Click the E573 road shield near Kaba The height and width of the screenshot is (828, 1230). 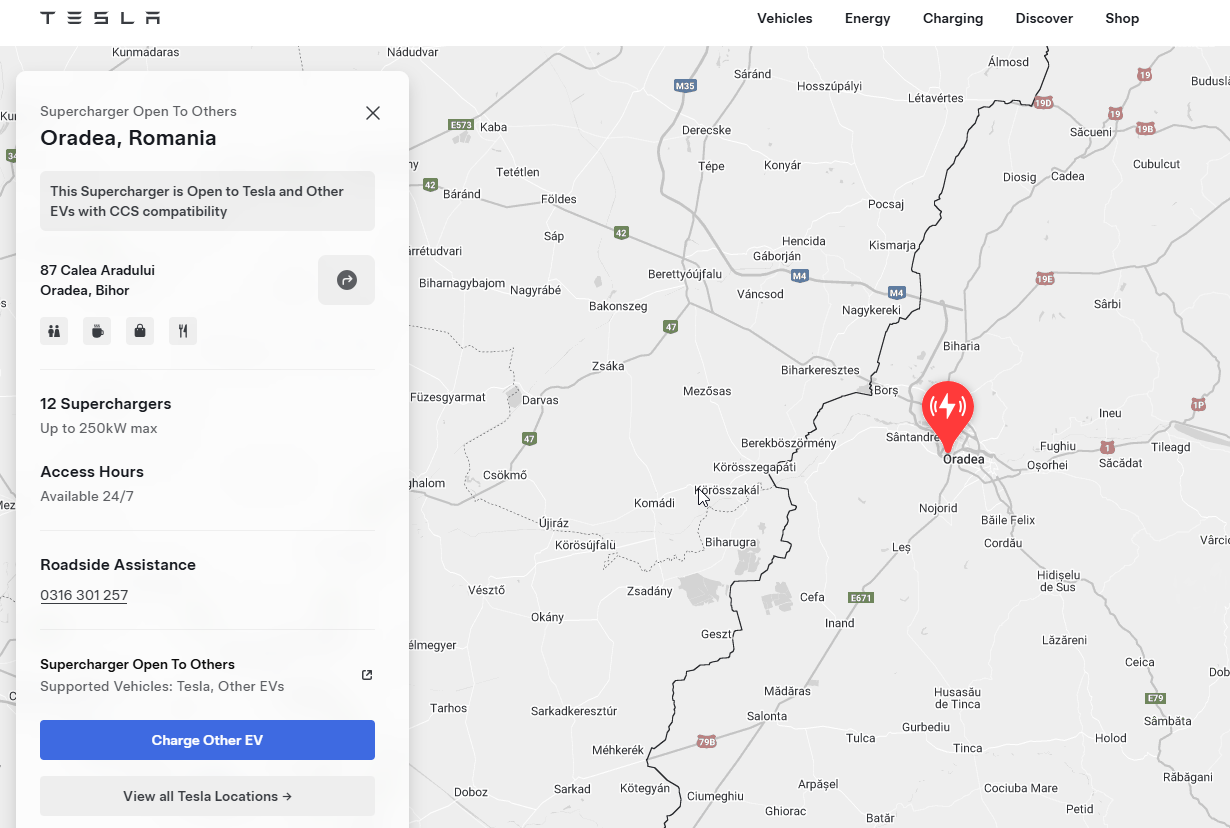[x=461, y=125]
